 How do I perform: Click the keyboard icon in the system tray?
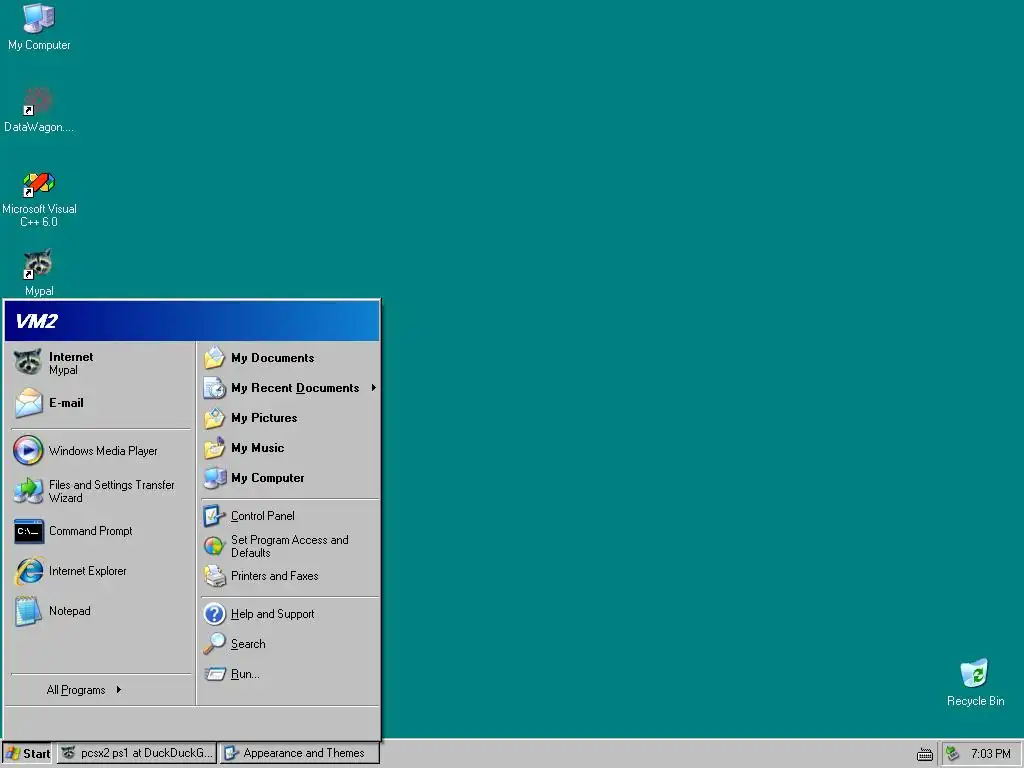(925, 755)
